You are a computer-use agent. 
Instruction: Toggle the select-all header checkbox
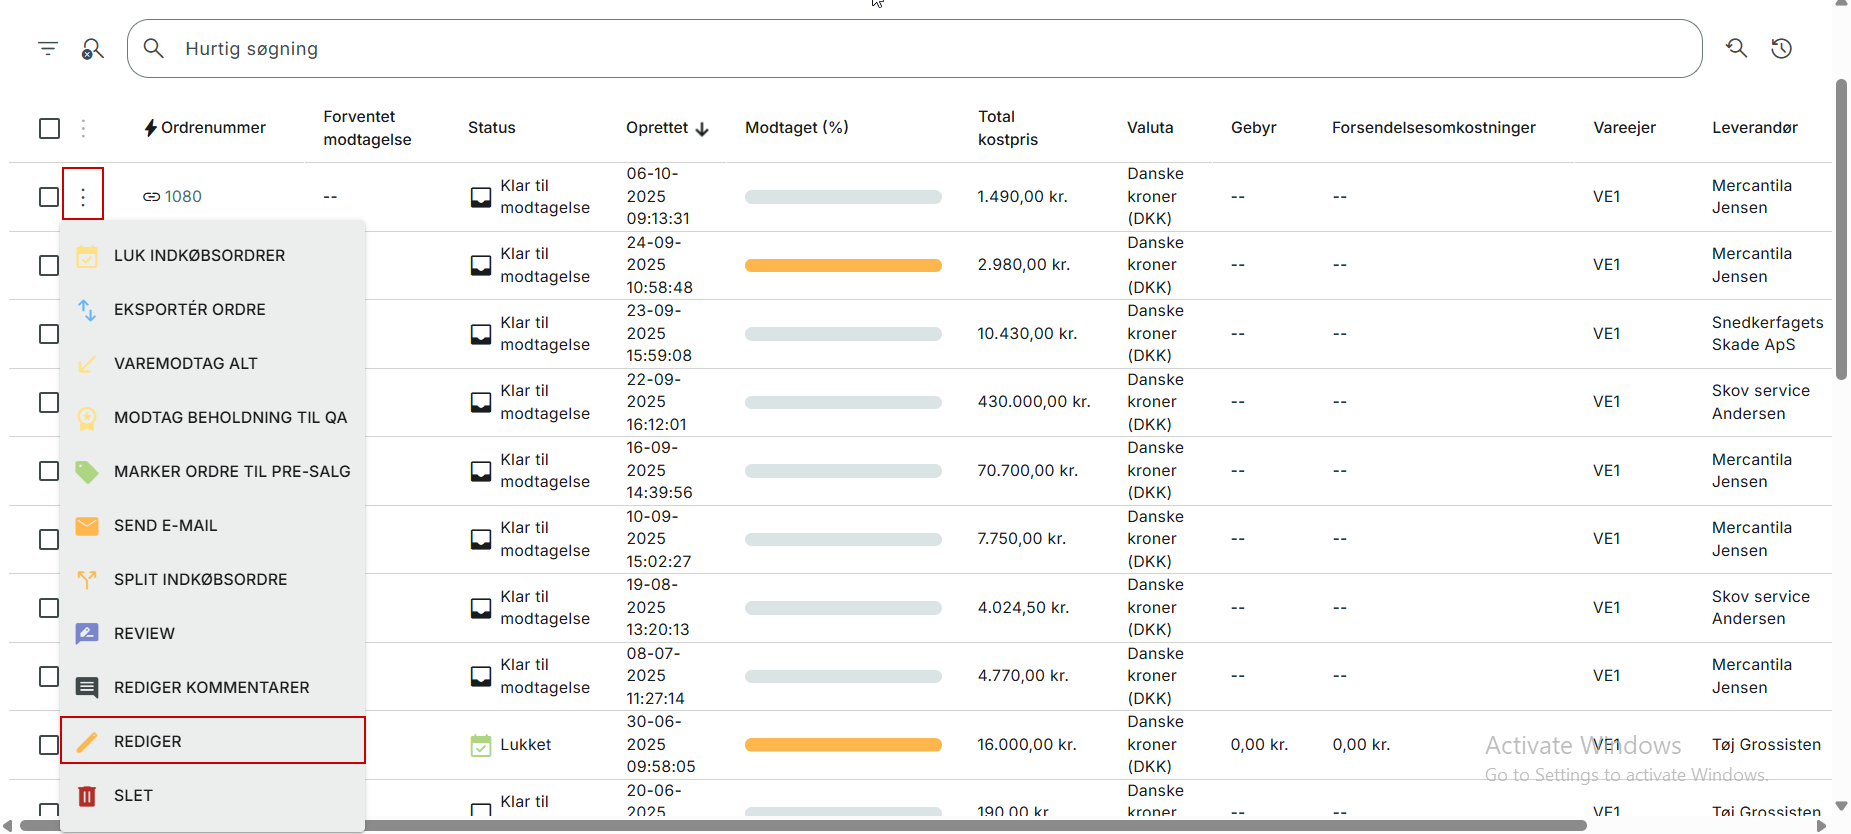coord(49,128)
